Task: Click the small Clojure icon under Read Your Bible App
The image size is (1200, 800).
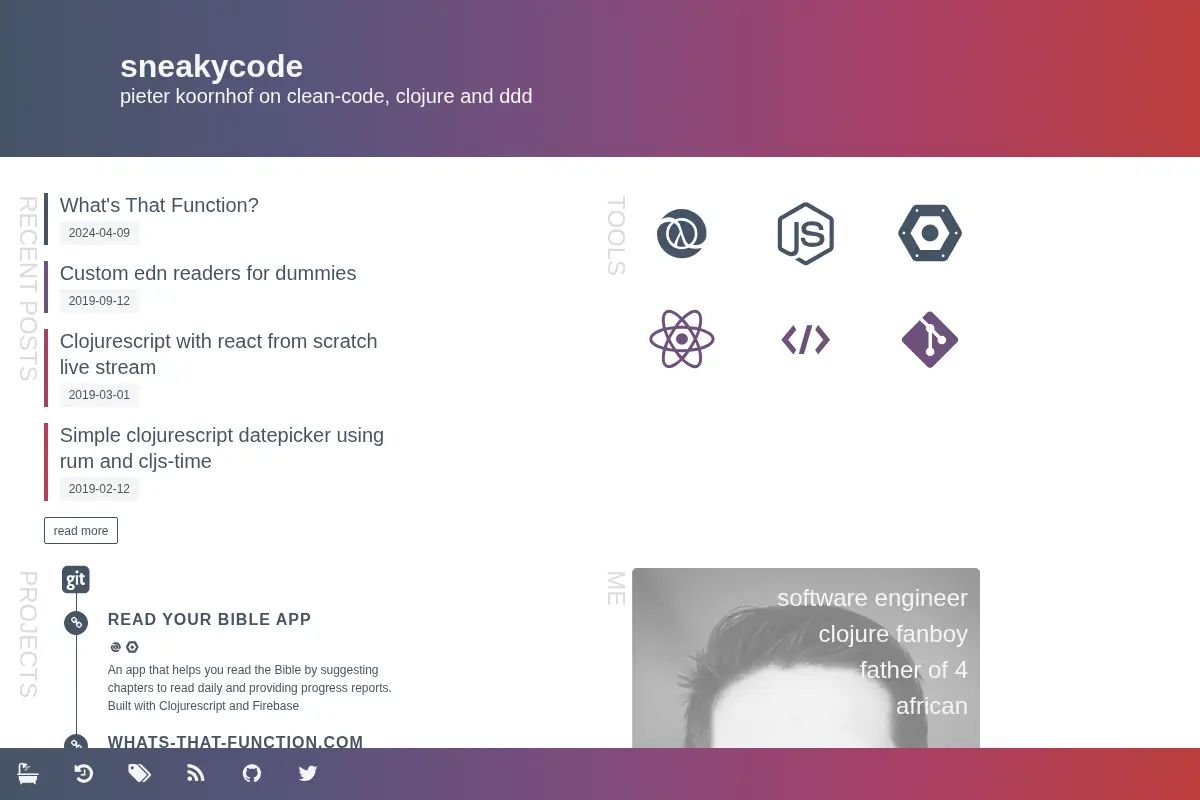Action: point(116,647)
